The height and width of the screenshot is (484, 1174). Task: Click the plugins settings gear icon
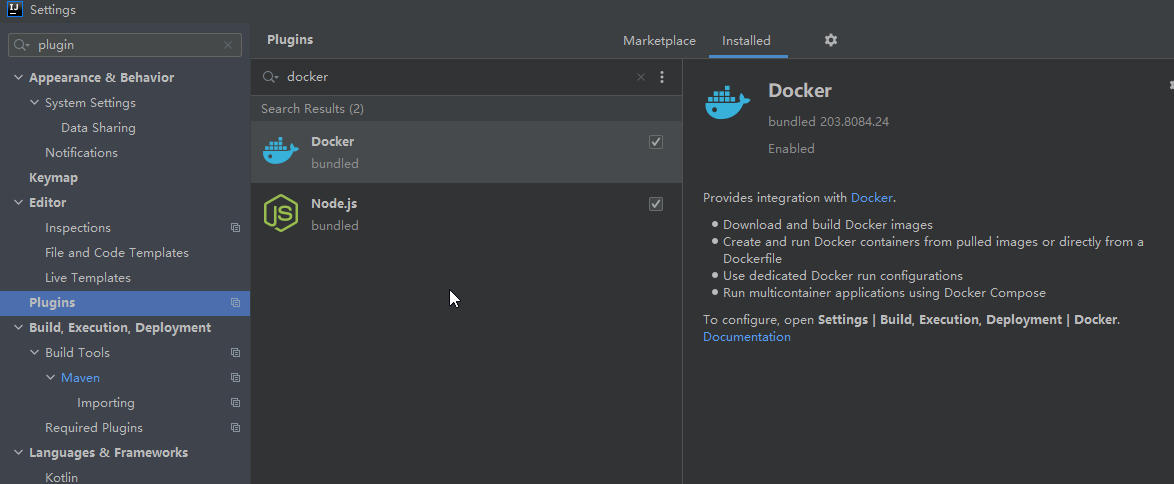tap(830, 40)
